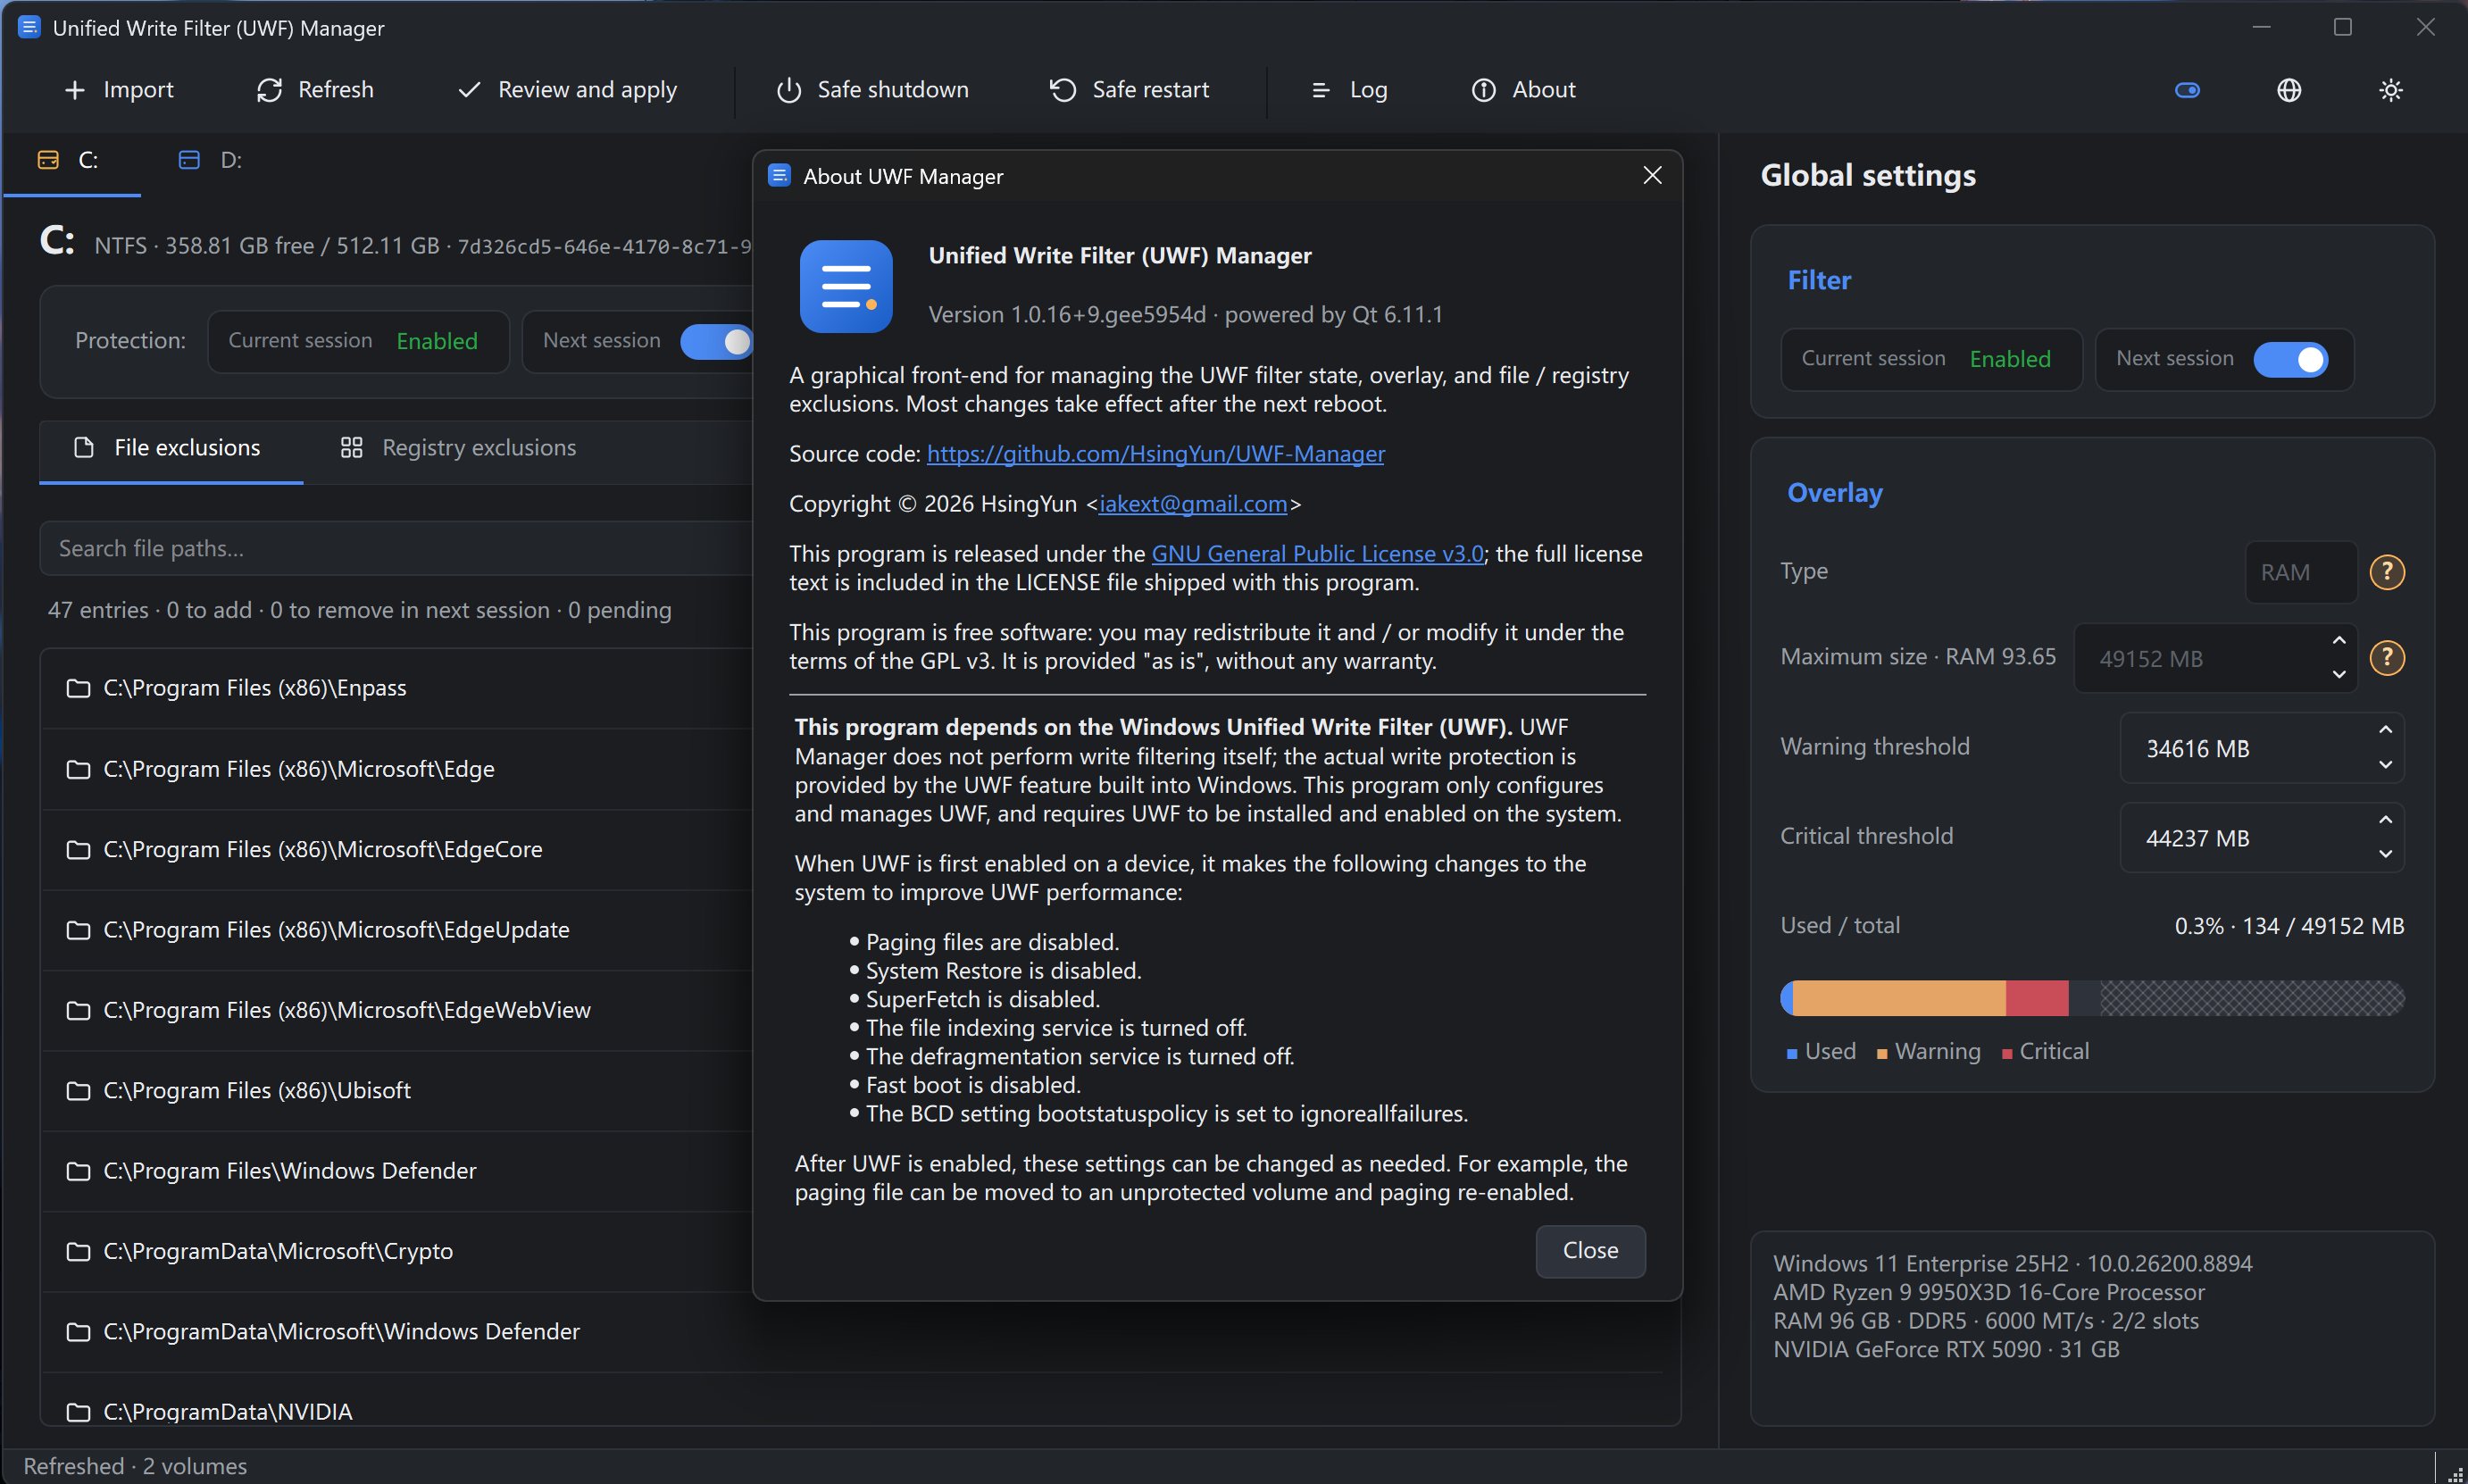Click the C: drive tab icon
2468x1484 pixels.
(48, 160)
